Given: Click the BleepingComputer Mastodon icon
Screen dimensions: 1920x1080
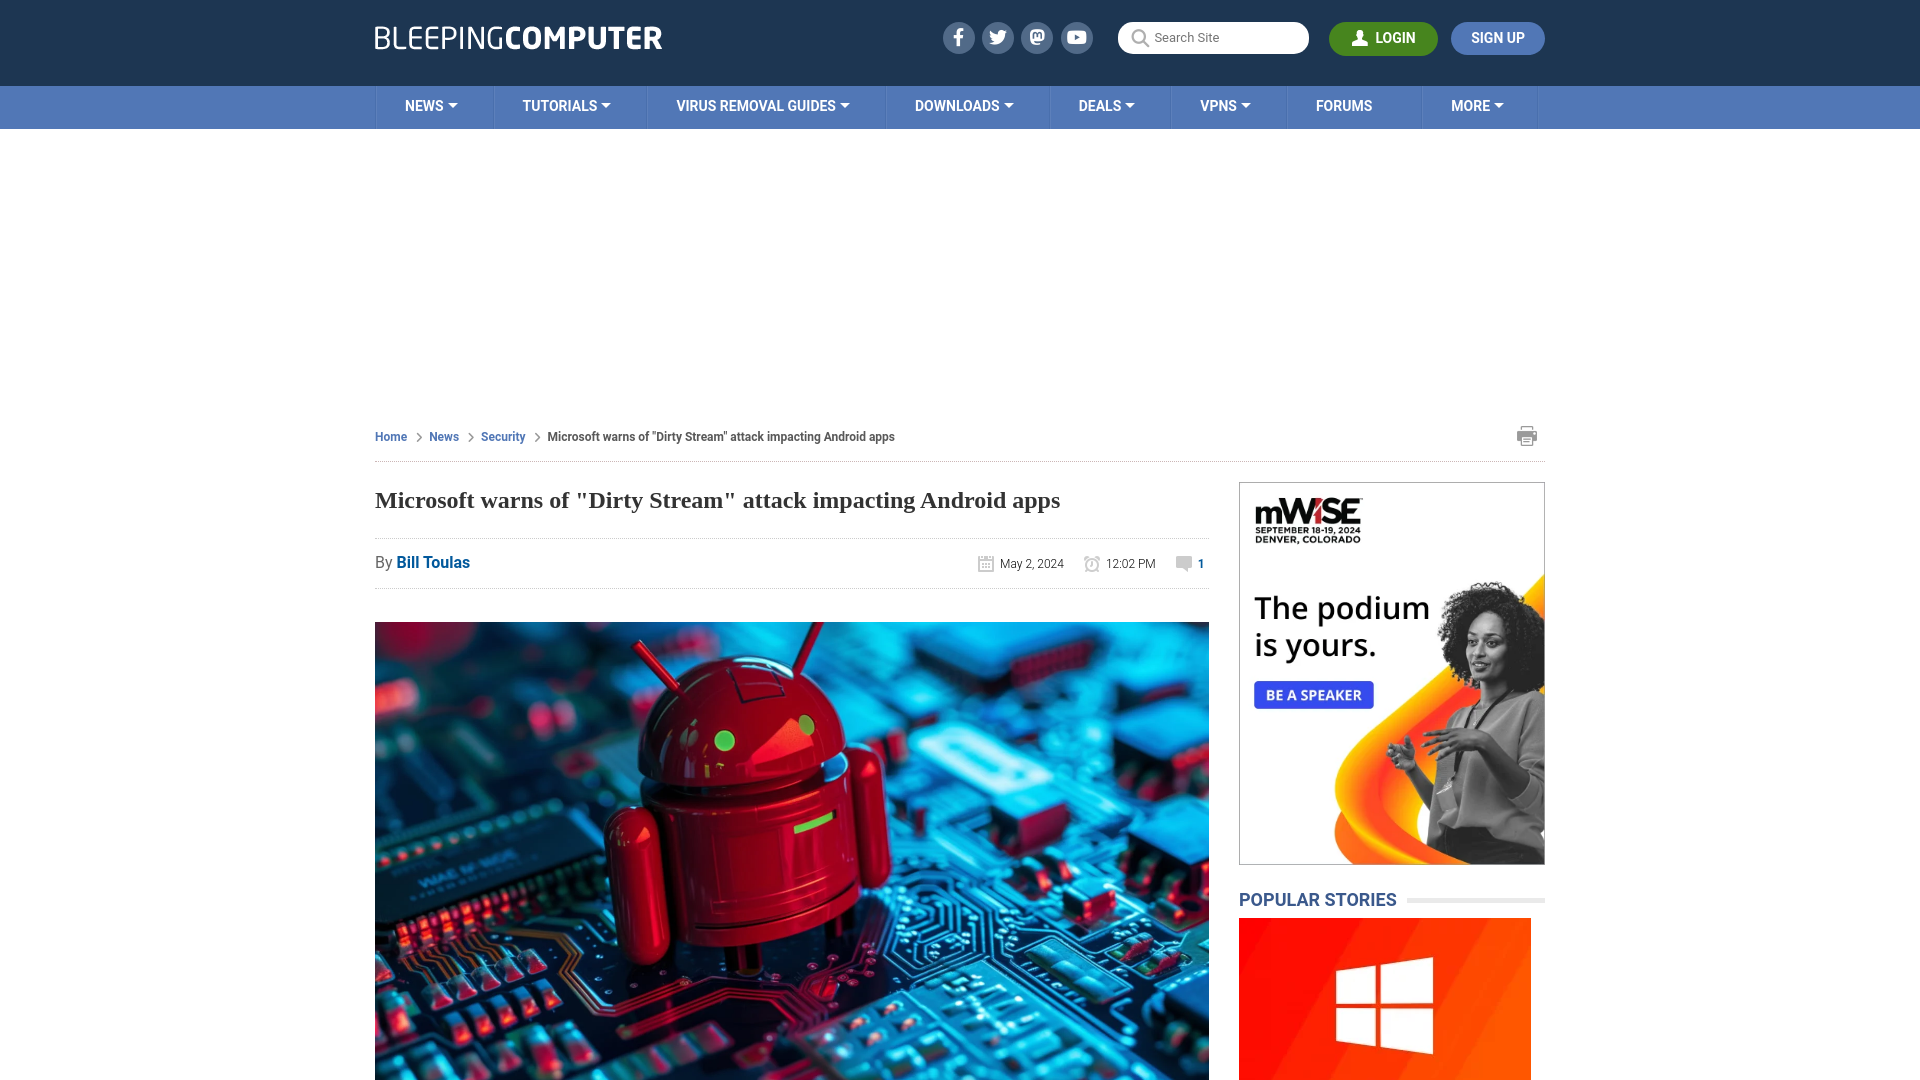Looking at the screenshot, I should click(x=1036, y=37).
